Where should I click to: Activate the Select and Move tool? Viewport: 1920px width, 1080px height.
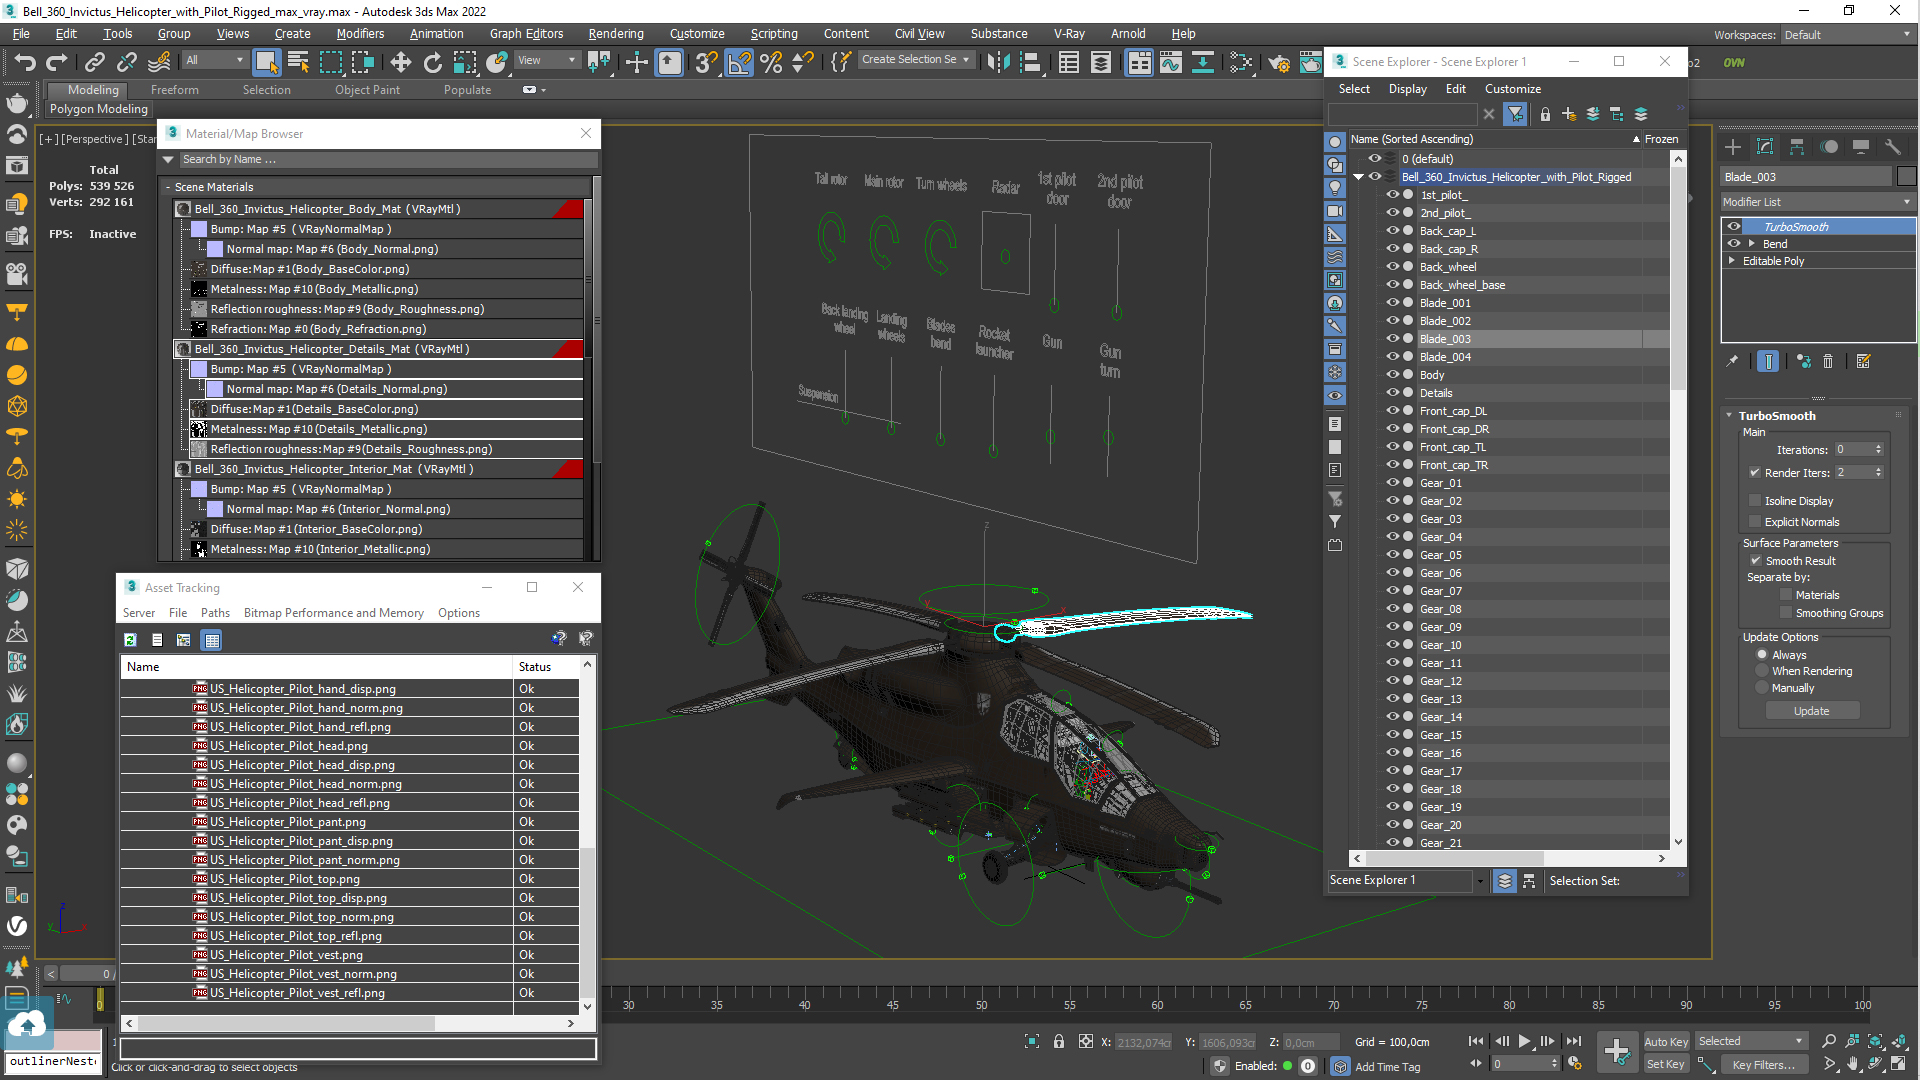click(400, 62)
